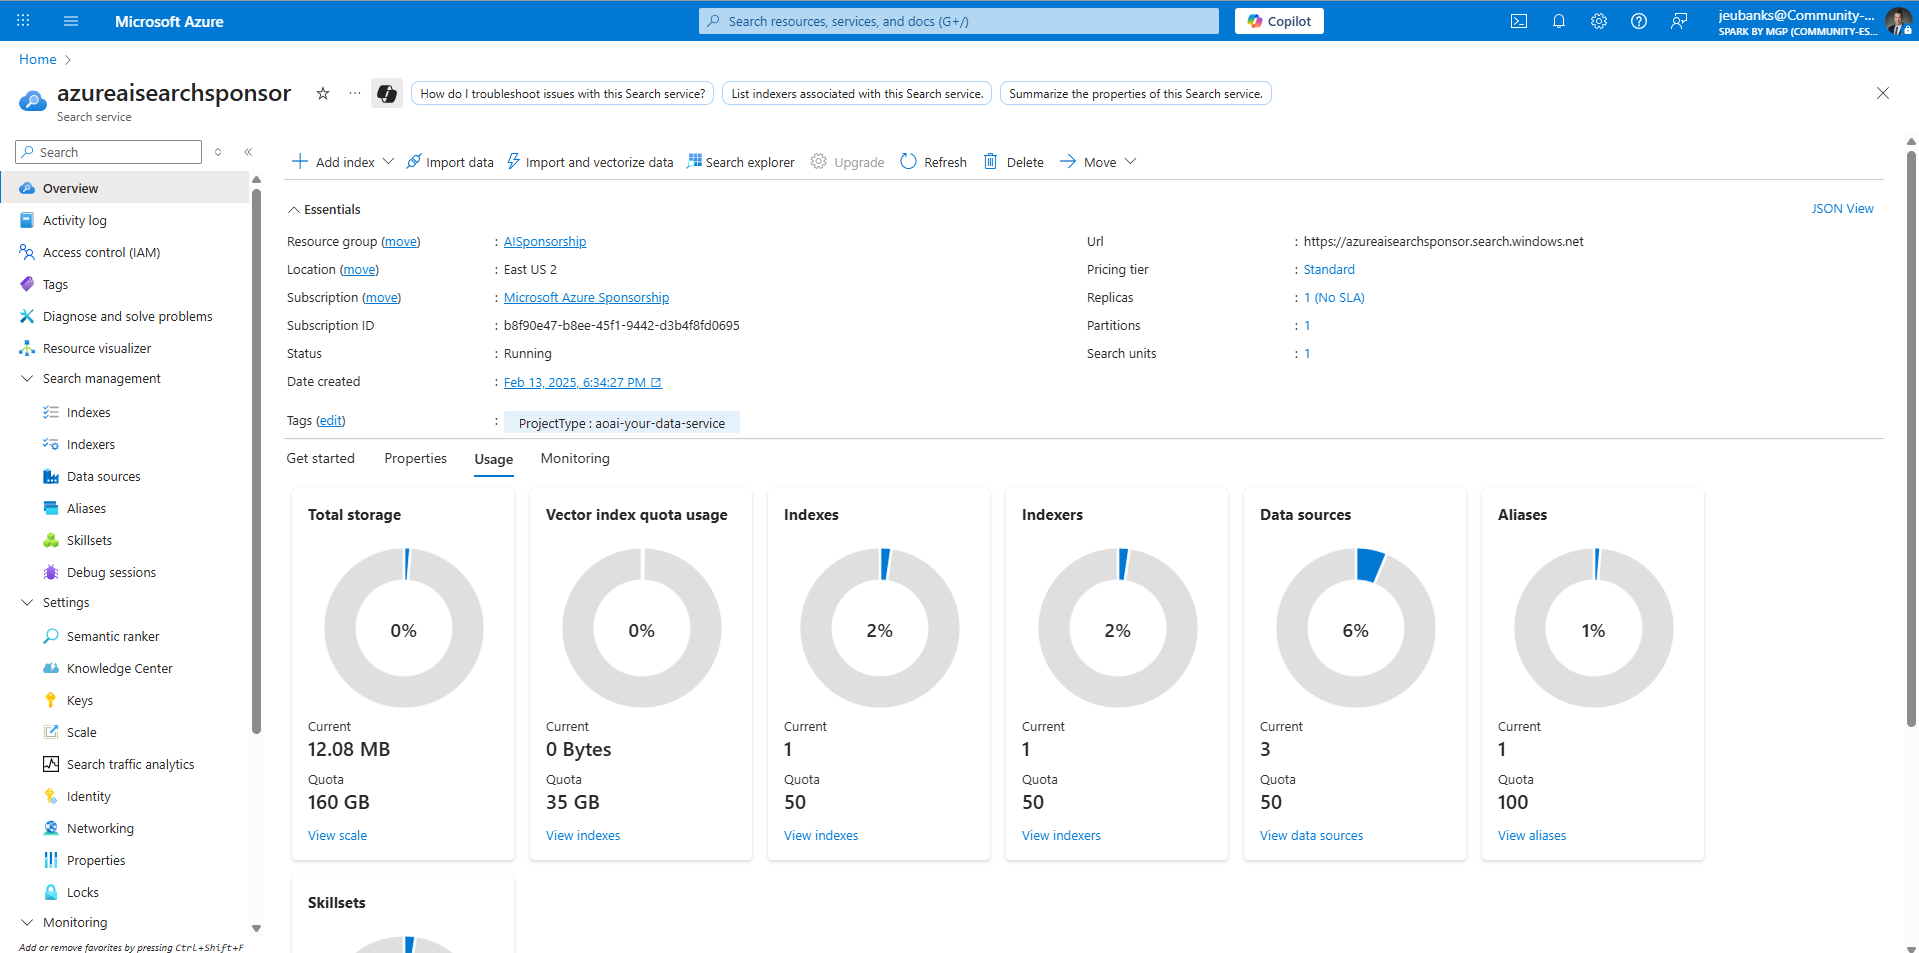Open Indexes under Search management
This screenshot has width=1919, height=953.
click(x=88, y=412)
